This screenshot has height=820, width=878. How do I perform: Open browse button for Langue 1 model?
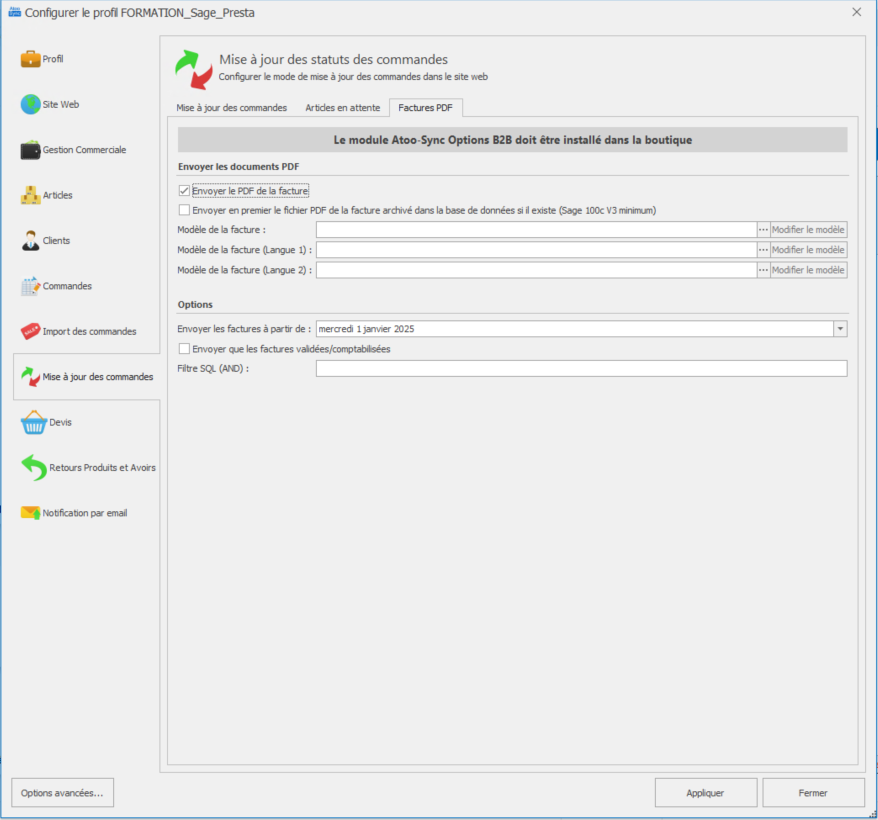pyautogui.click(x=763, y=250)
